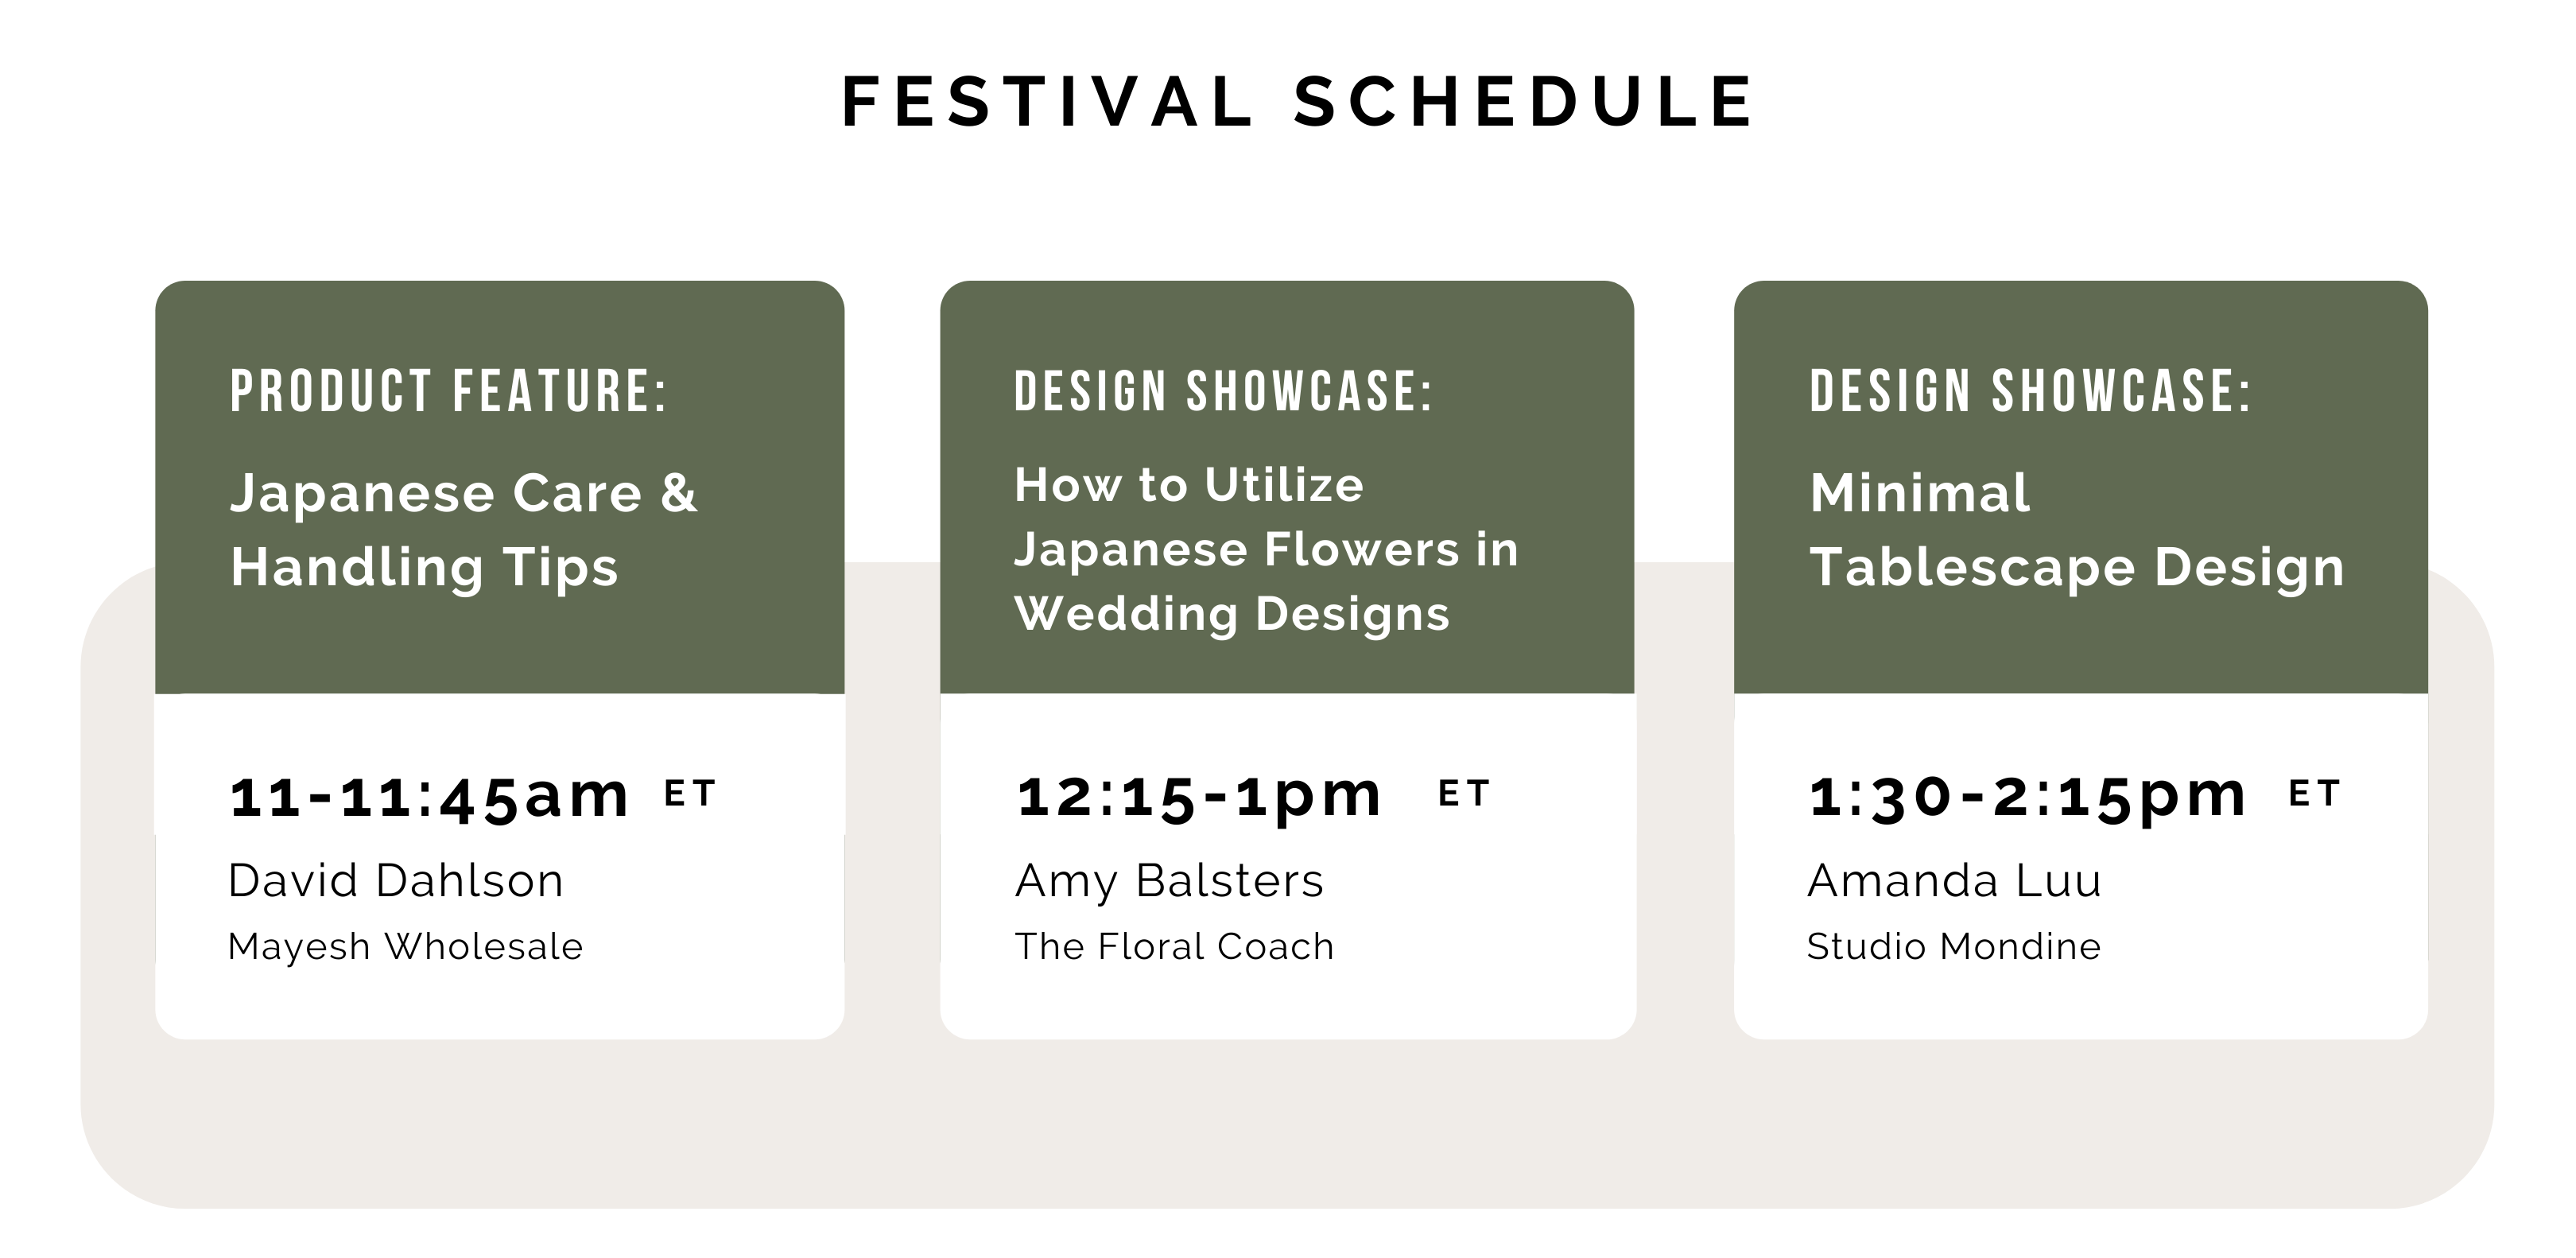Click the Festival Schedule heading
The image size is (2576, 1258).
coord(1298,102)
